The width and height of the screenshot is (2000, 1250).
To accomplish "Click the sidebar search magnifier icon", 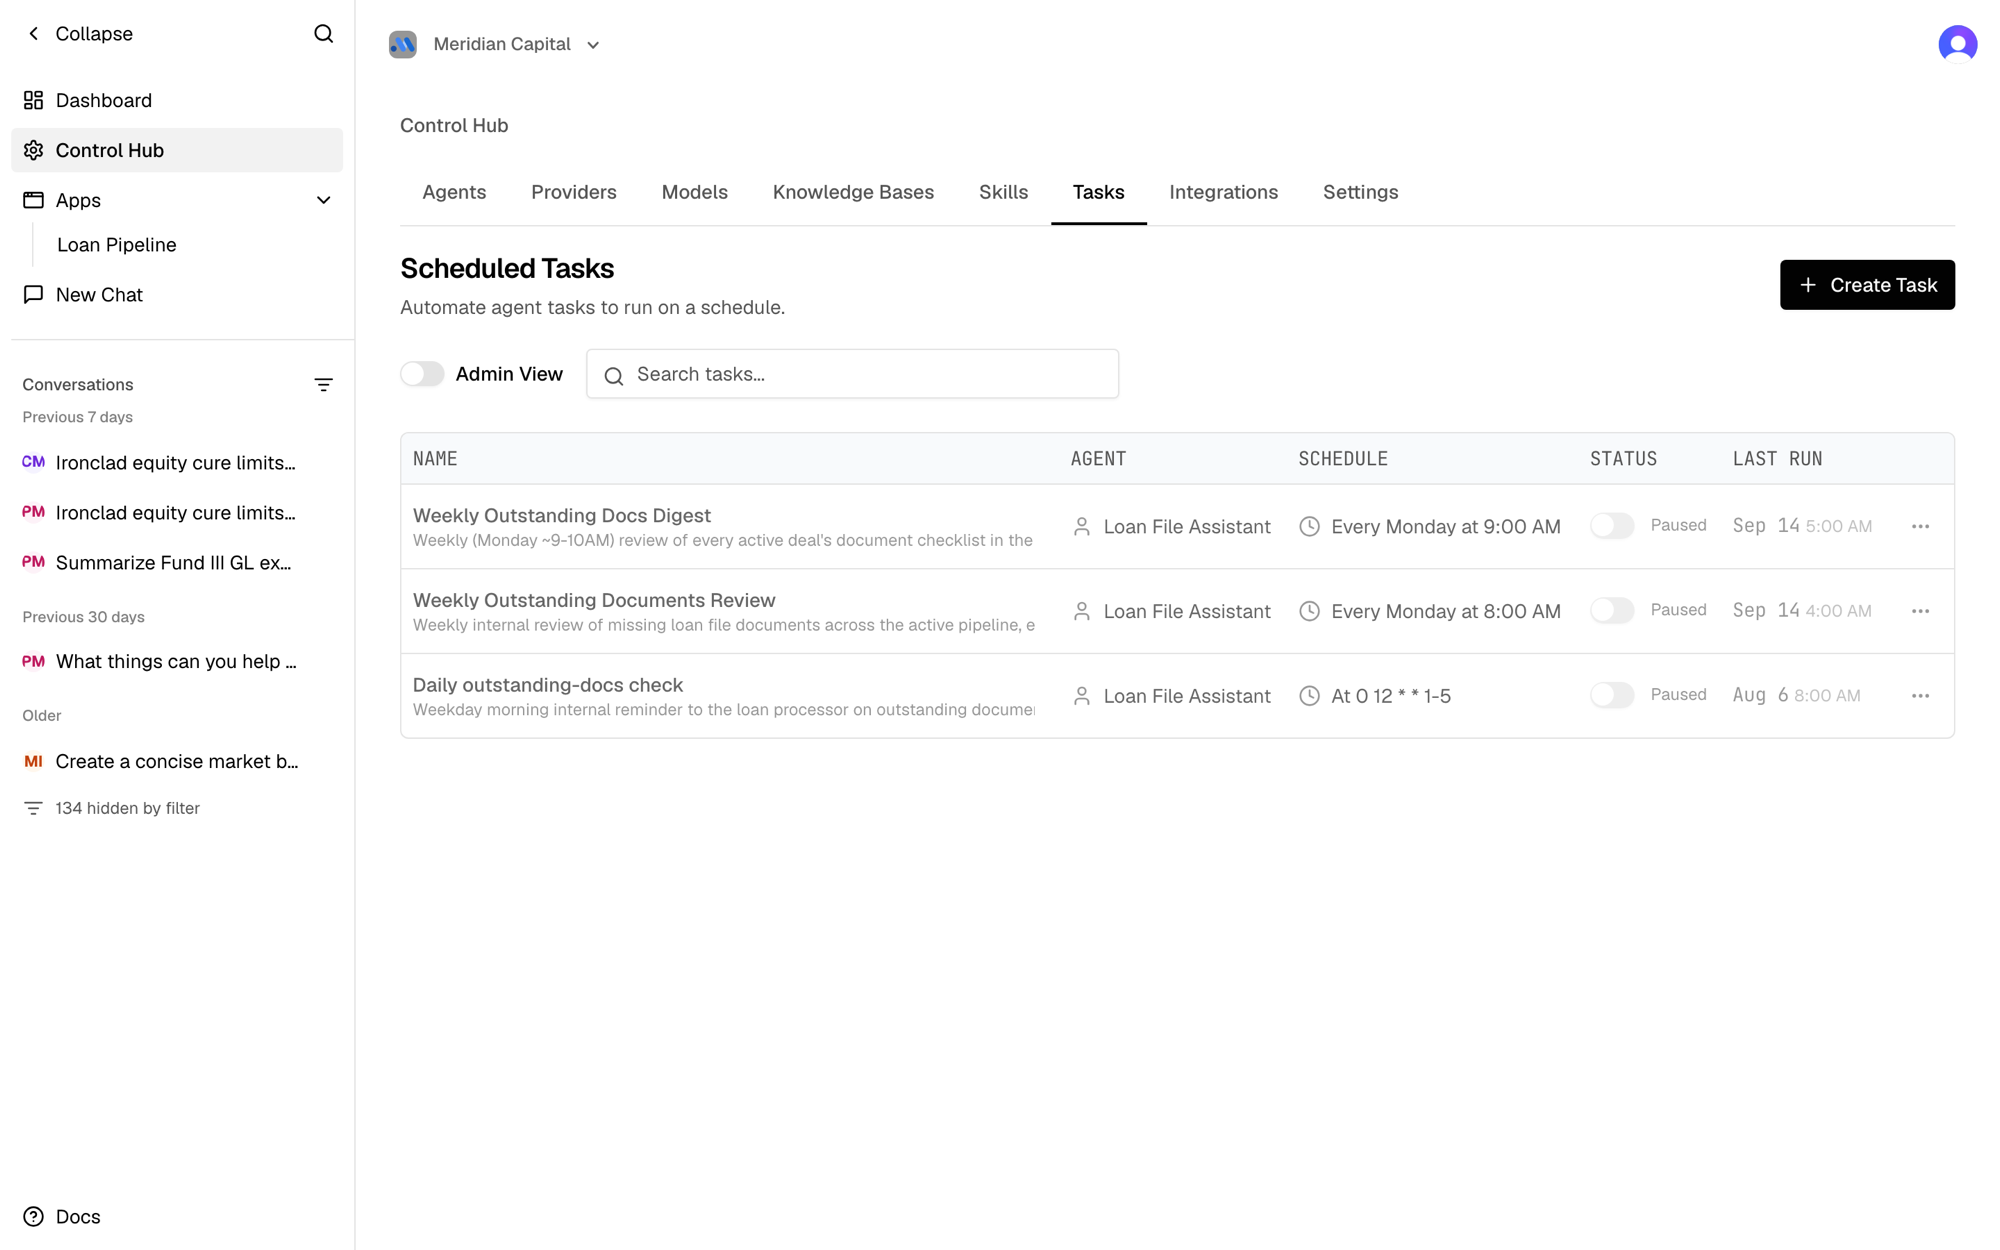I will click(x=323, y=34).
